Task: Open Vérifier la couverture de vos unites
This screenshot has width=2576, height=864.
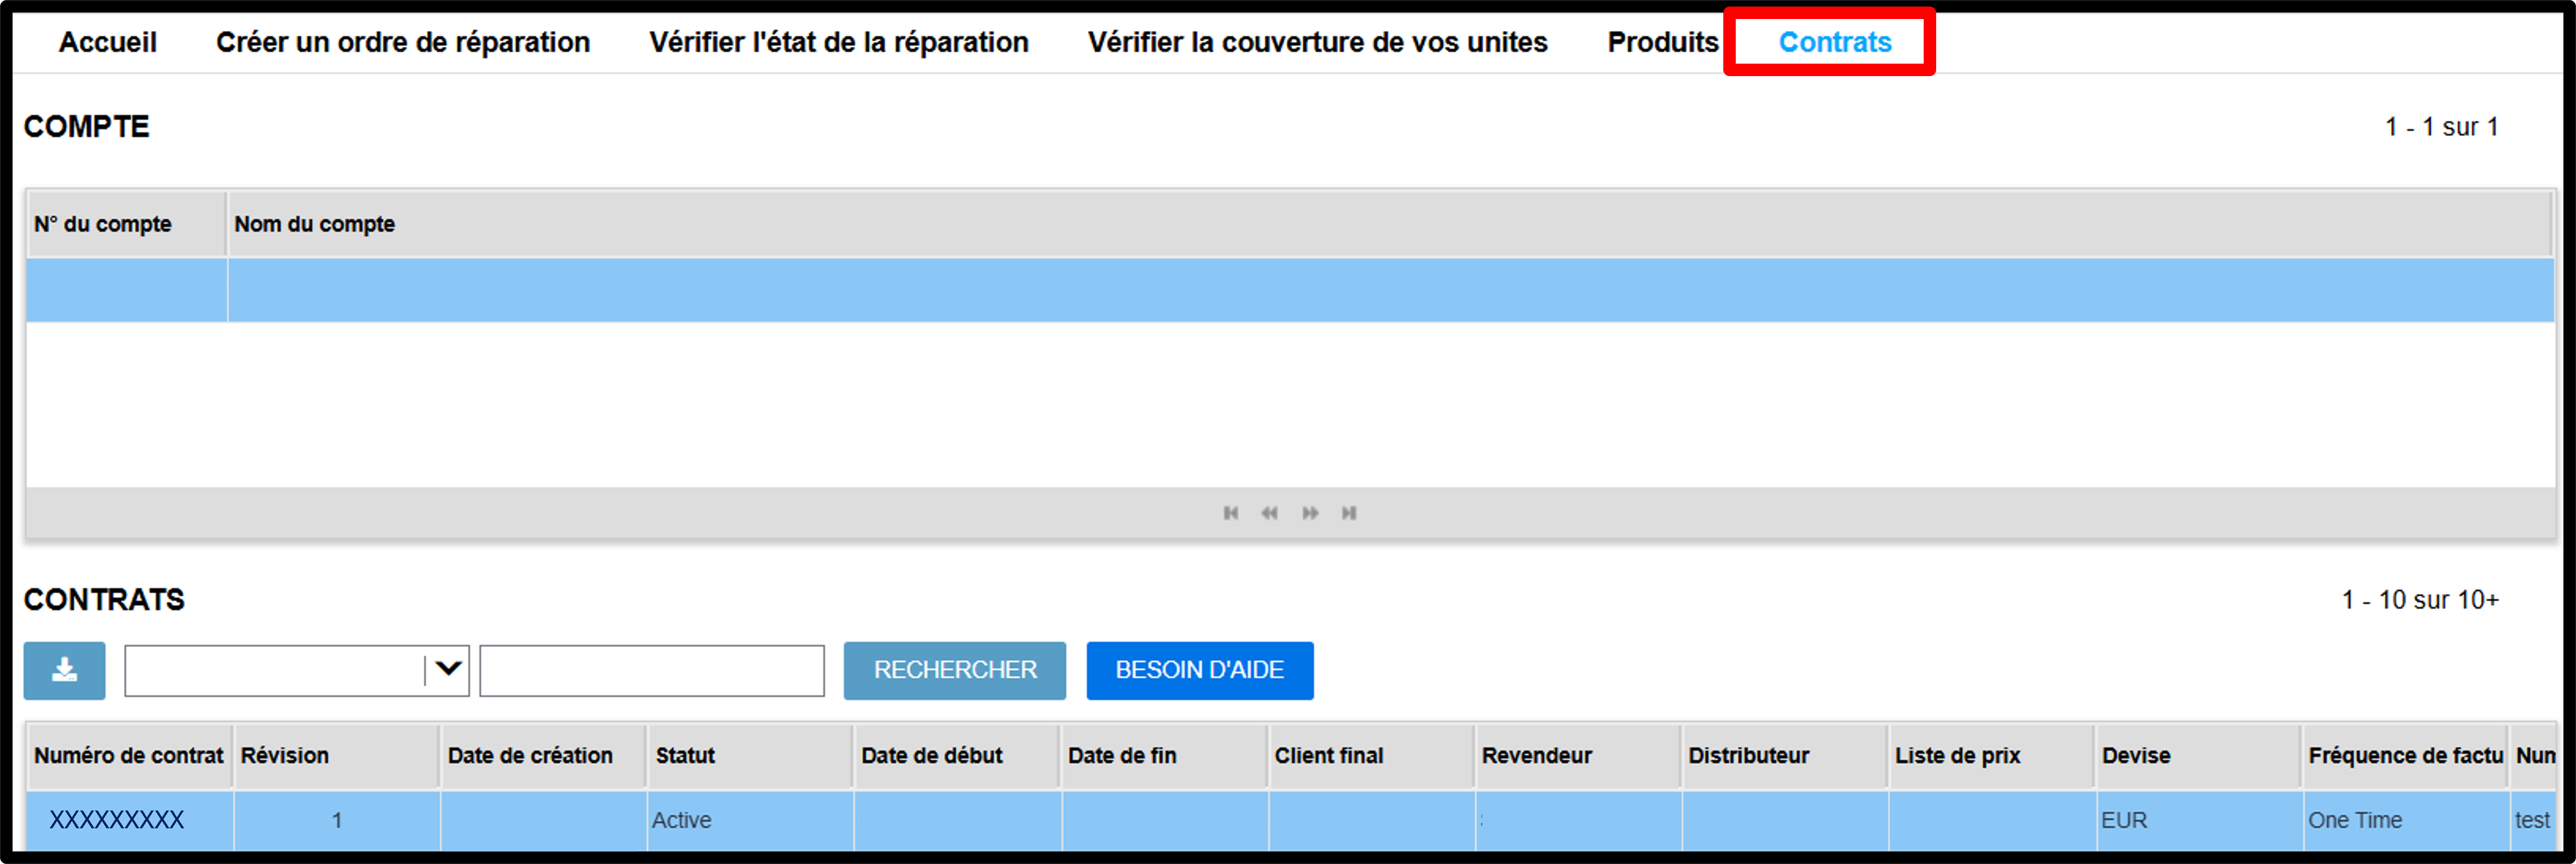Action: click(x=1318, y=42)
